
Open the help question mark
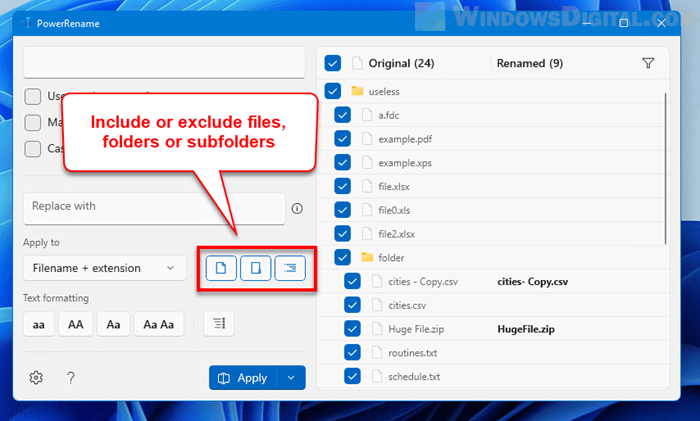[71, 378]
